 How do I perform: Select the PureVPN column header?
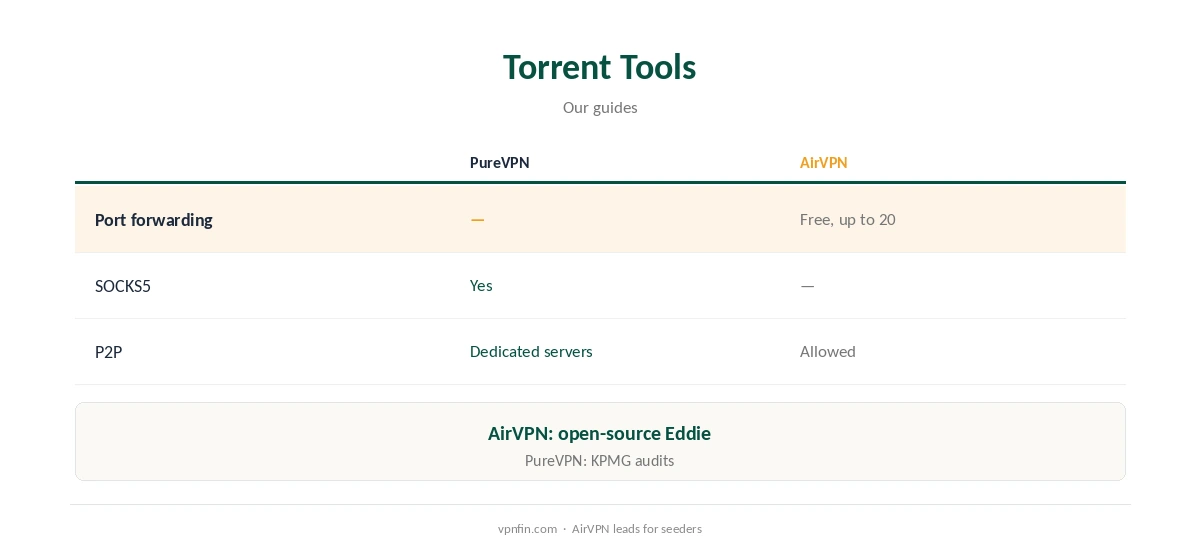point(500,163)
